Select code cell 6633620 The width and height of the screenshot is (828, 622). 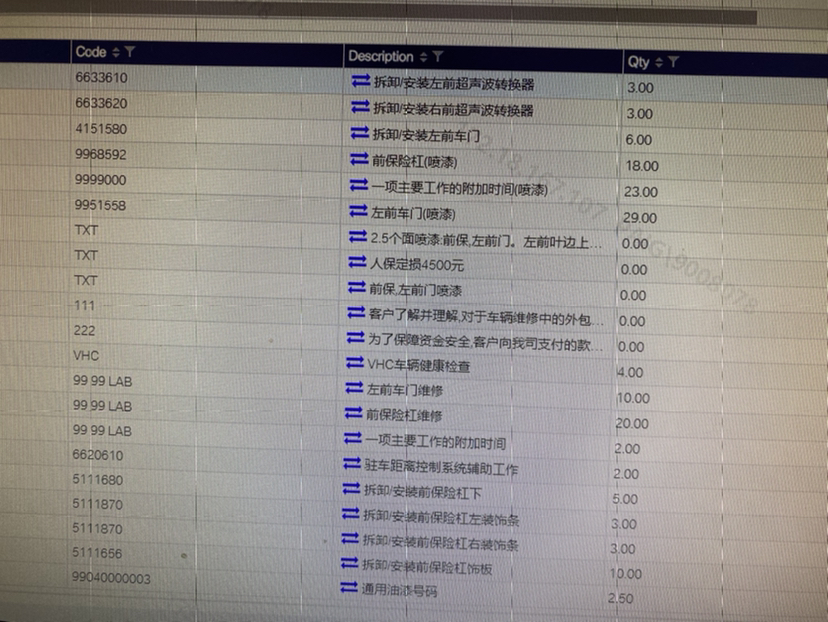[101, 103]
